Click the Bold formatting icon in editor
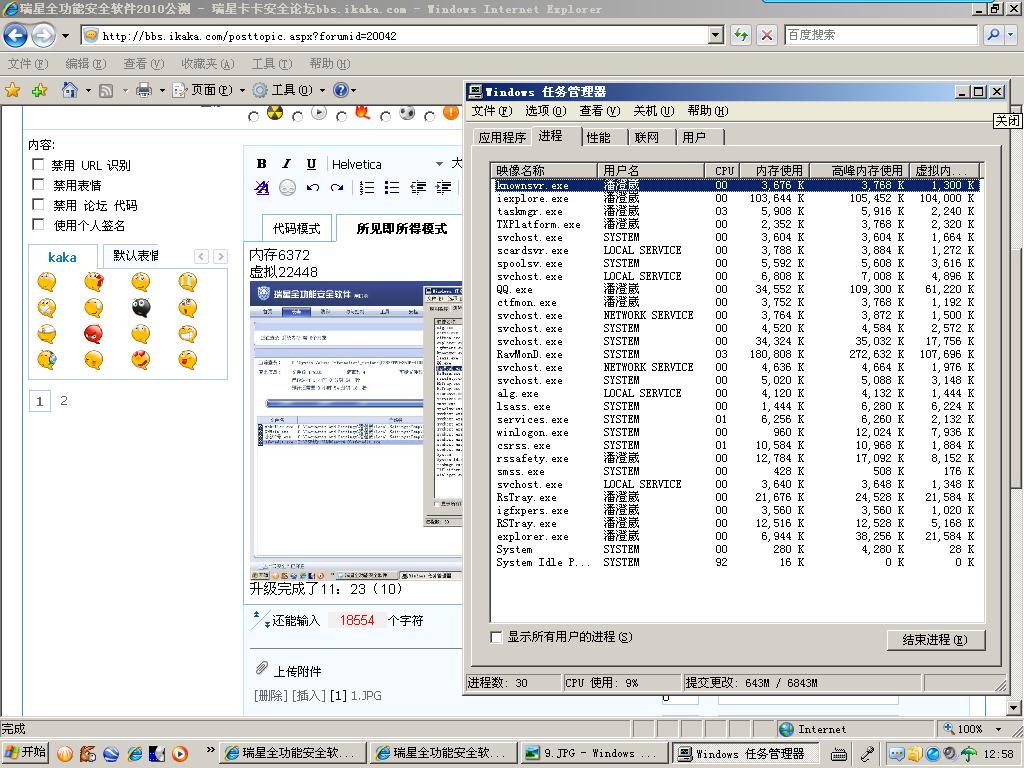Screen dimensions: 1024x768 [x=262, y=164]
